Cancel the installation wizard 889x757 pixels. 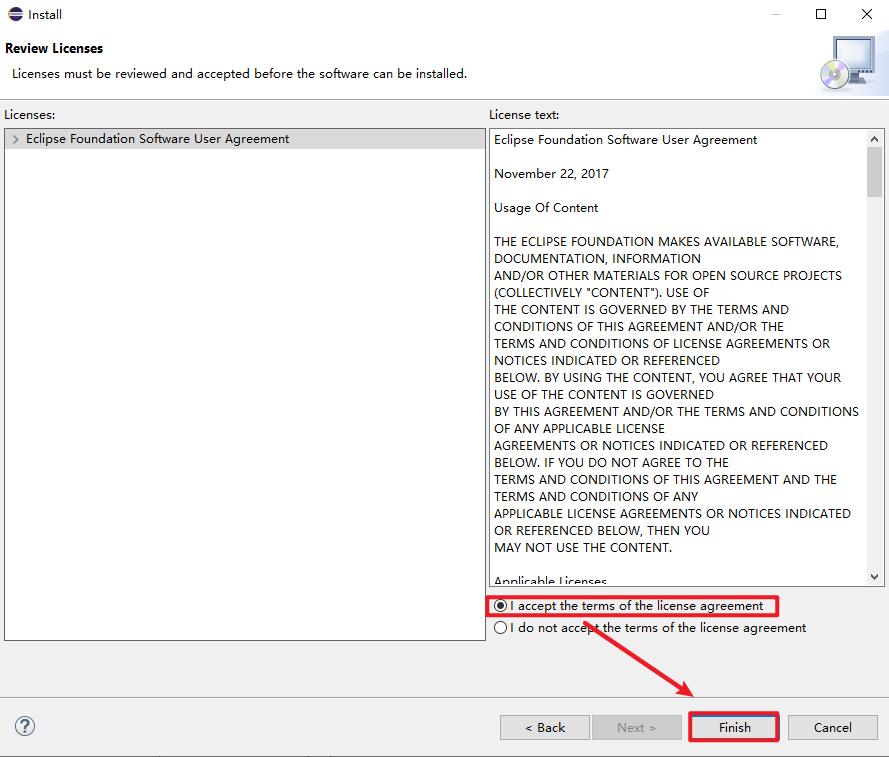[832, 727]
